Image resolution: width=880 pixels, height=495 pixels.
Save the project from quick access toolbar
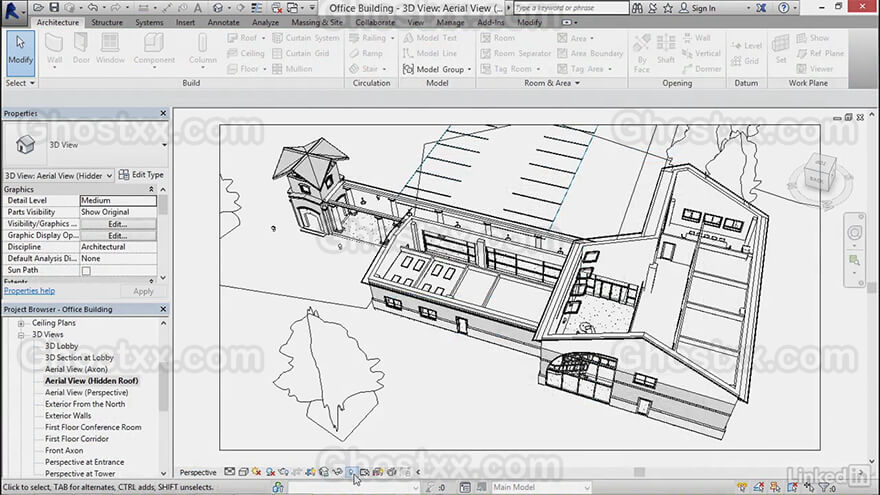tap(54, 7)
